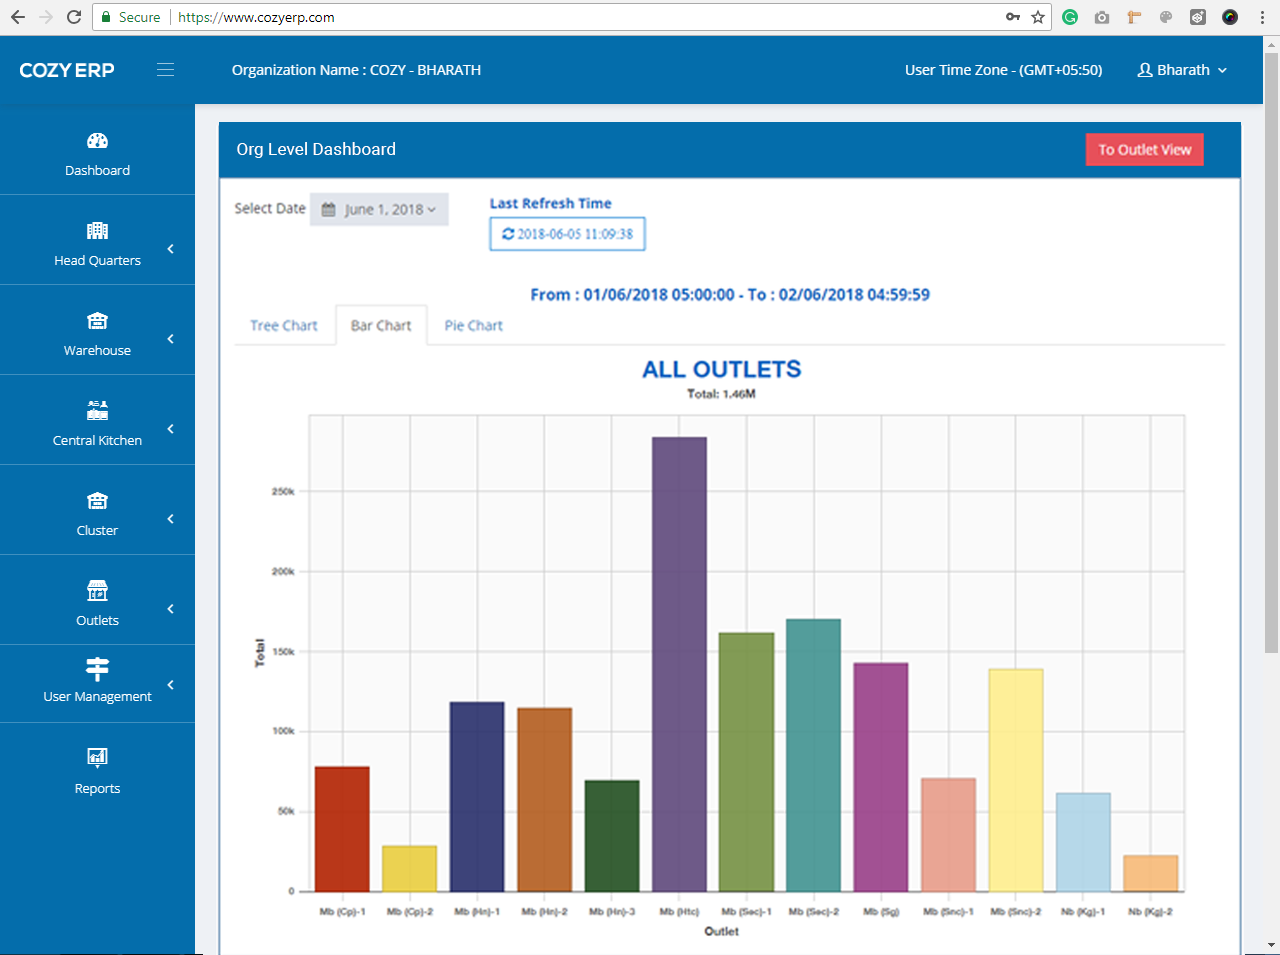The height and width of the screenshot is (955, 1280).
Task: Click the browser back arrow
Action: pyautogui.click(x=18, y=17)
